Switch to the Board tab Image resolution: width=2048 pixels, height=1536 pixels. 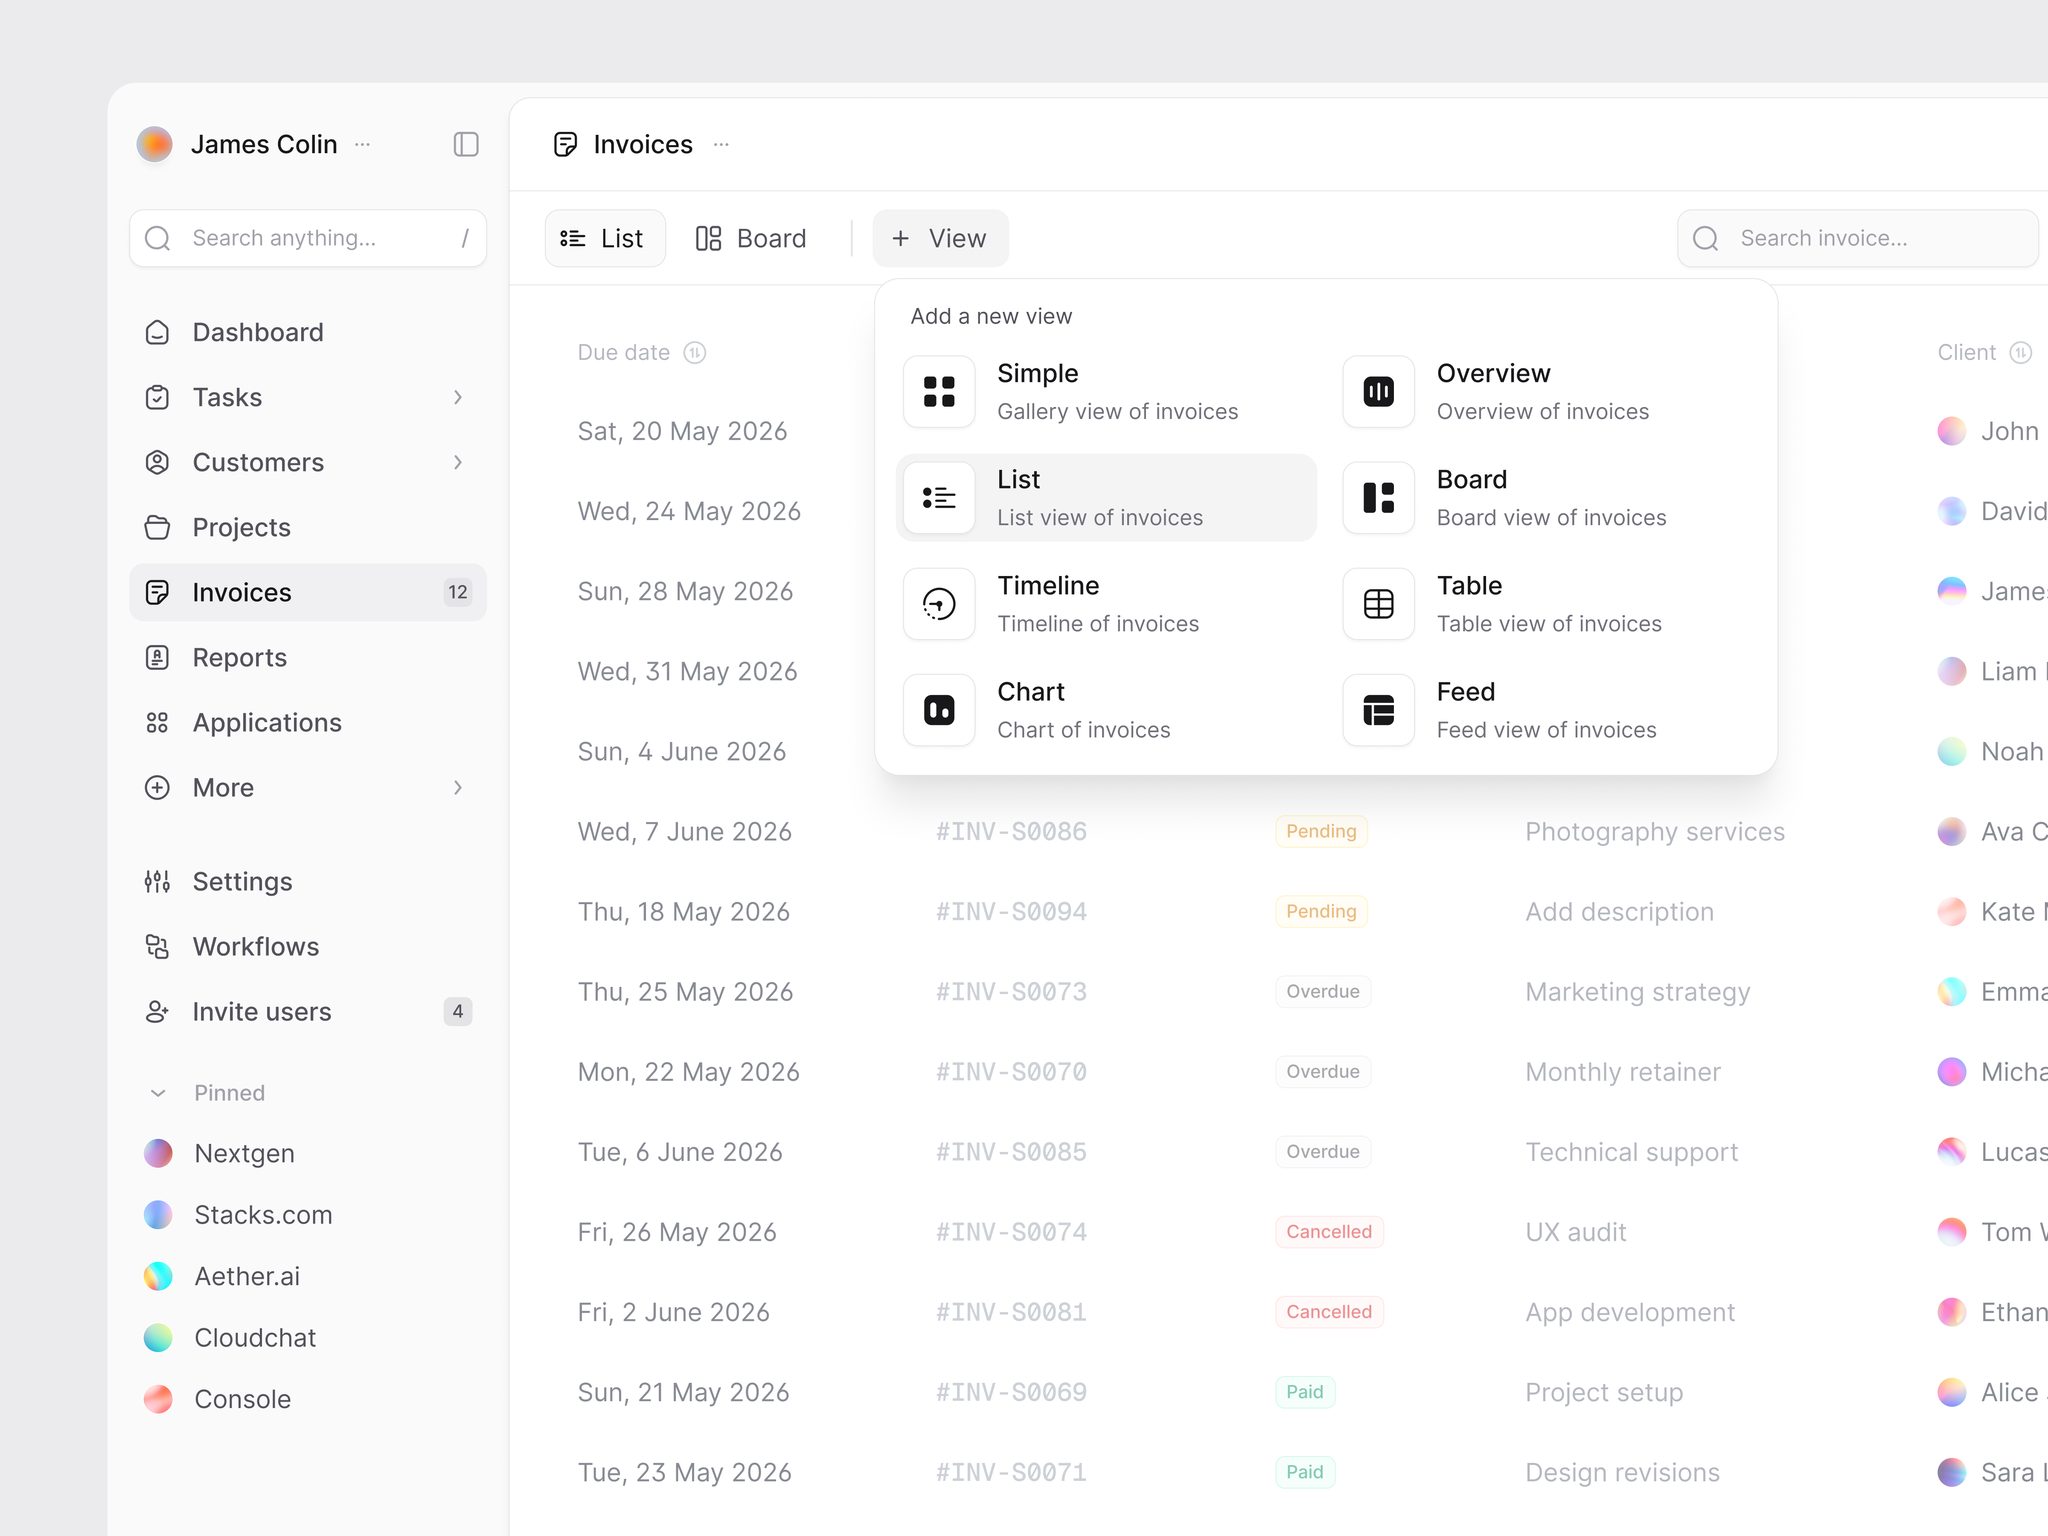(x=751, y=238)
